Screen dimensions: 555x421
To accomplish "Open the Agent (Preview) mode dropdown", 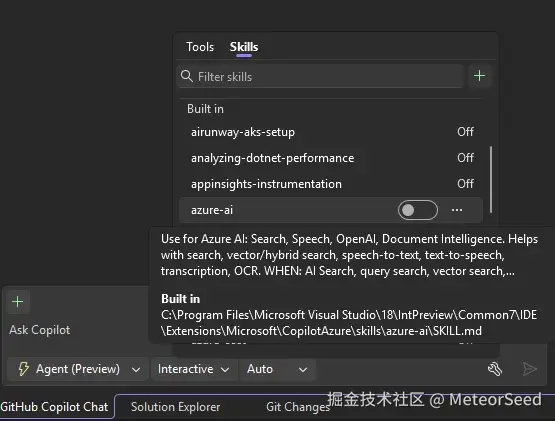I will tap(78, 369).
